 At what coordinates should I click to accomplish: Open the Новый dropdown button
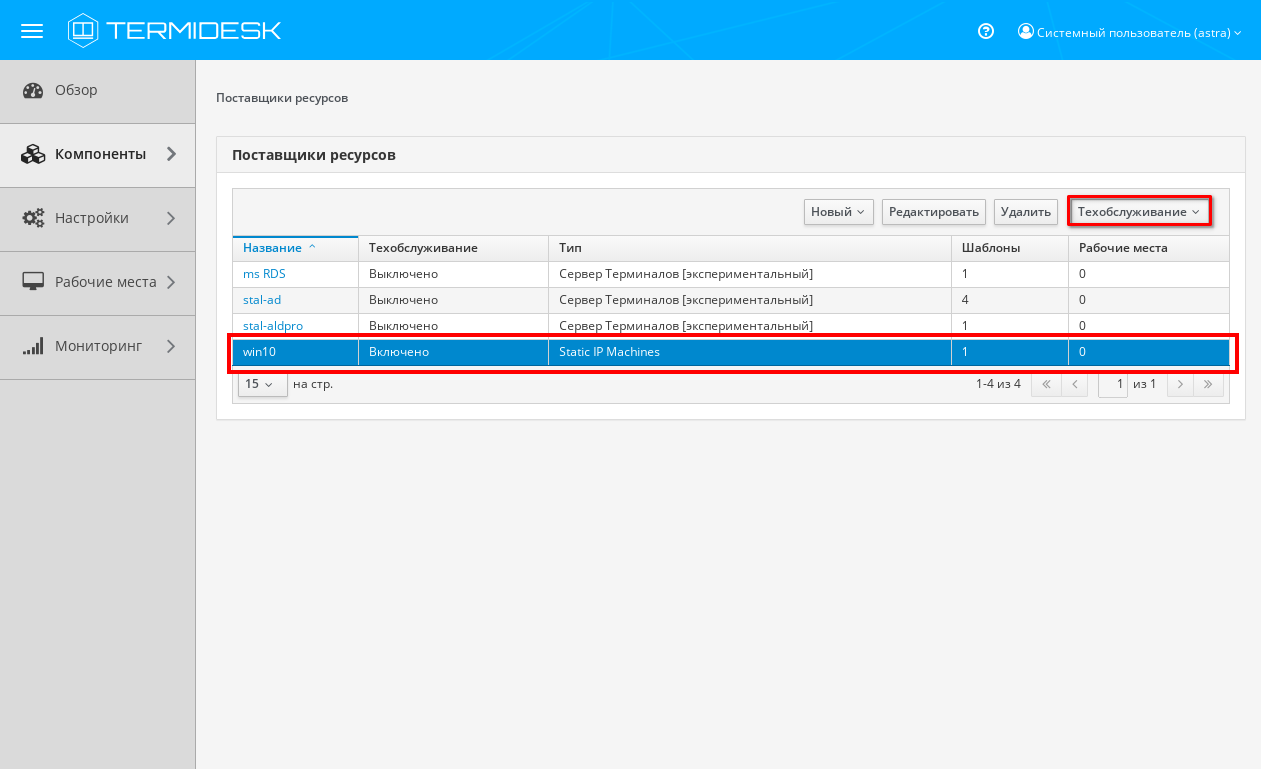coord(838,212)
